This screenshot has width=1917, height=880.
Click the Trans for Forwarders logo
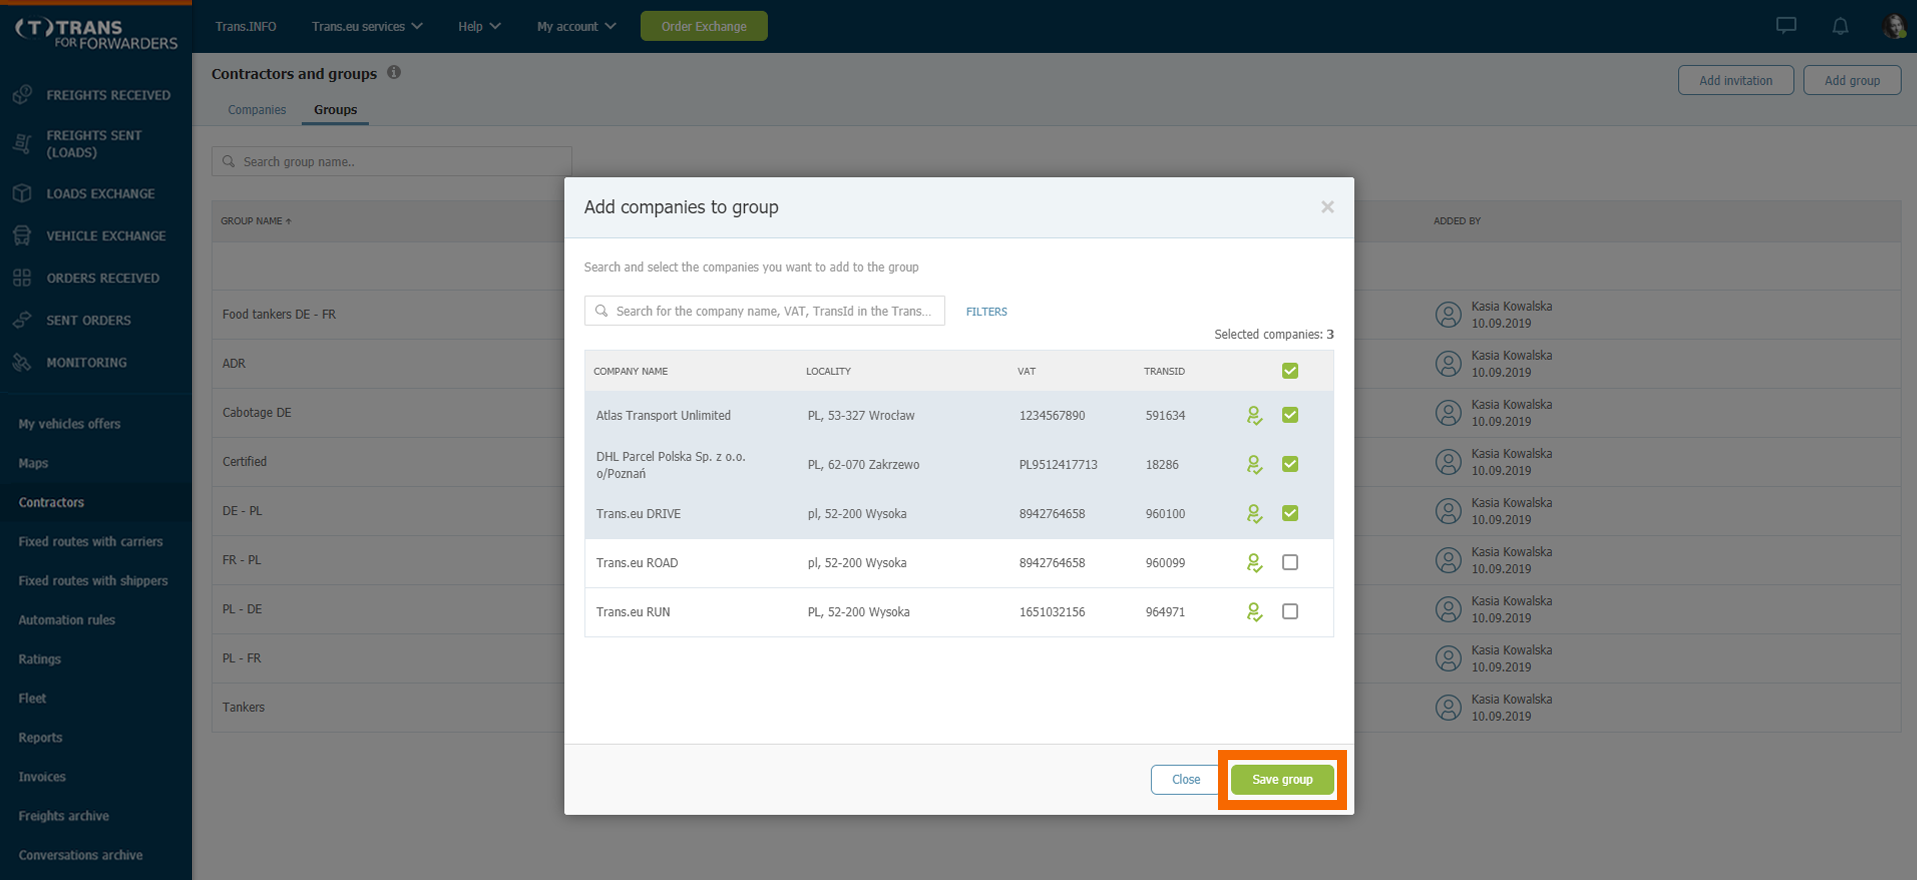pyautogui.click(x=97, y=34)
